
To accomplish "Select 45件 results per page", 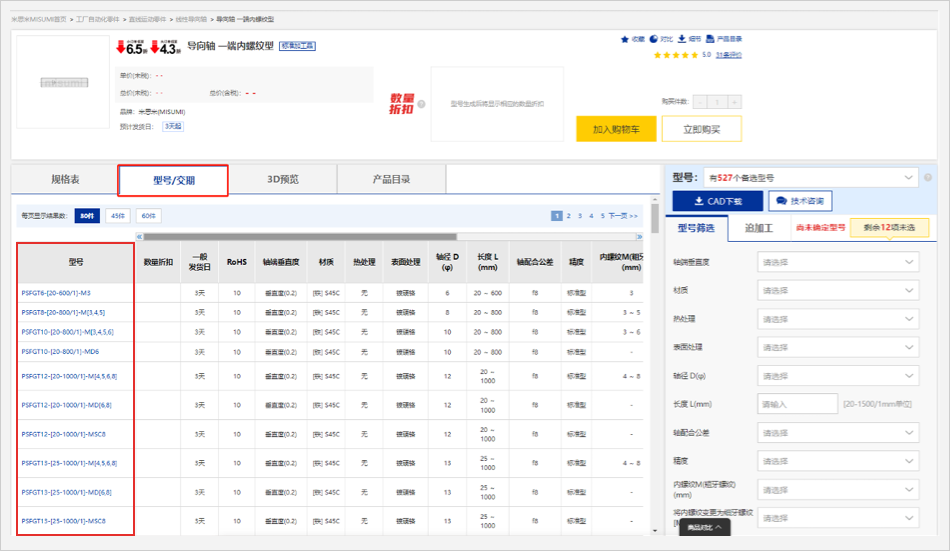I will (117, 215).
